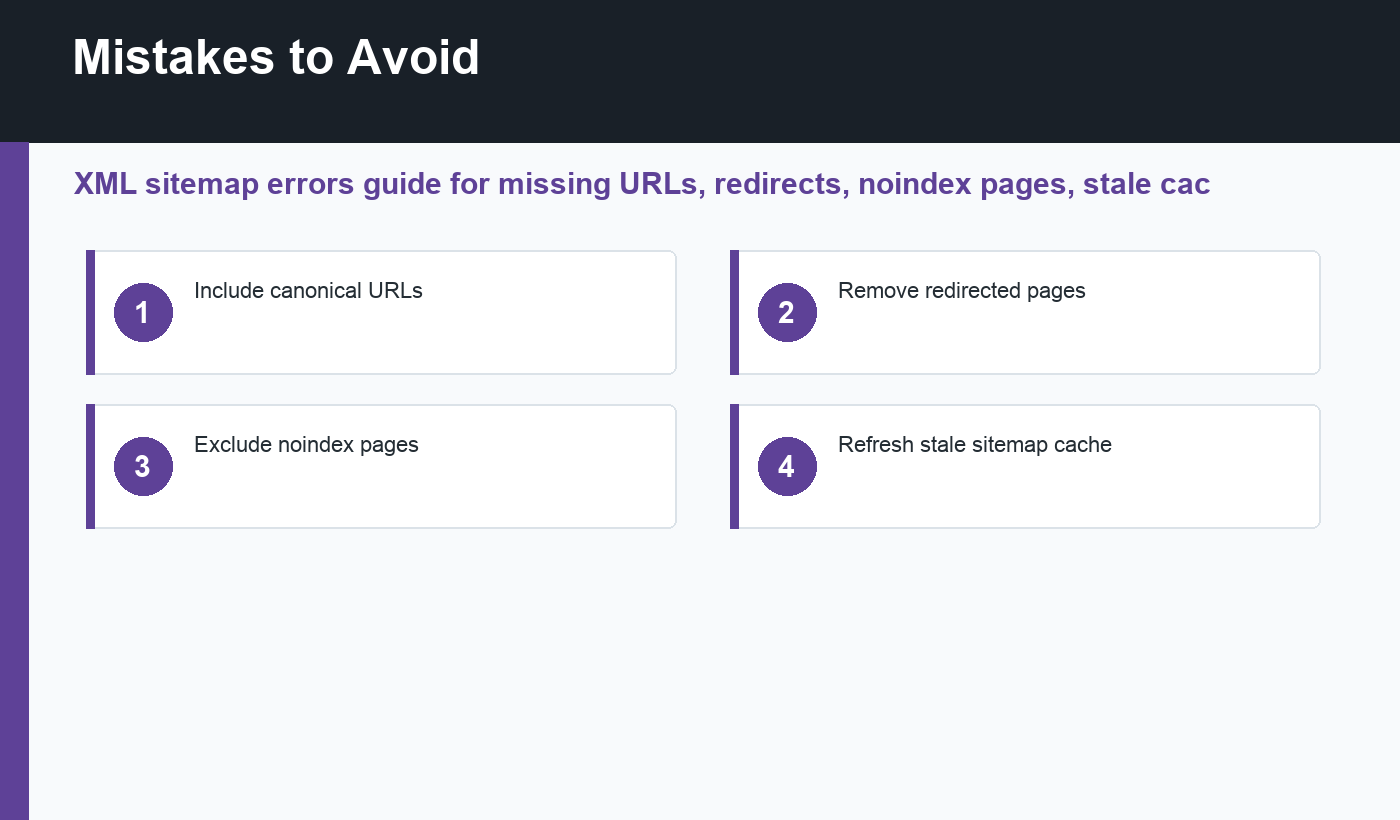The image size is (1400, 820).
Task: Click the number 1 circle badge
Action: [x=143, y=312]
